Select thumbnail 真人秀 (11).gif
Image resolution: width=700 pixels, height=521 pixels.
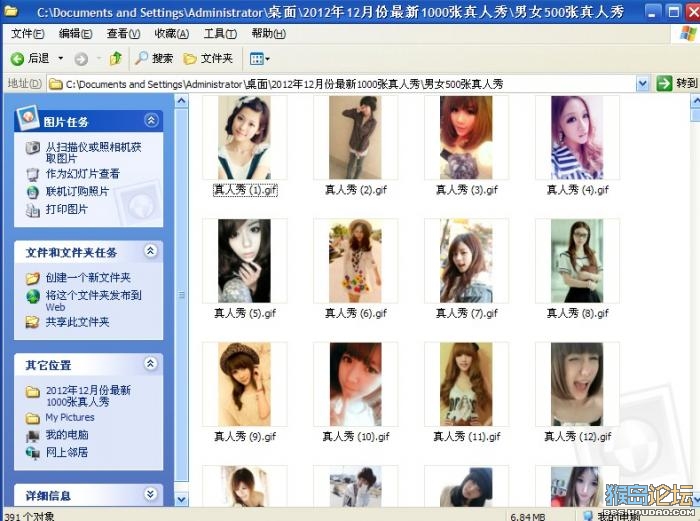(x=466, y=384)
